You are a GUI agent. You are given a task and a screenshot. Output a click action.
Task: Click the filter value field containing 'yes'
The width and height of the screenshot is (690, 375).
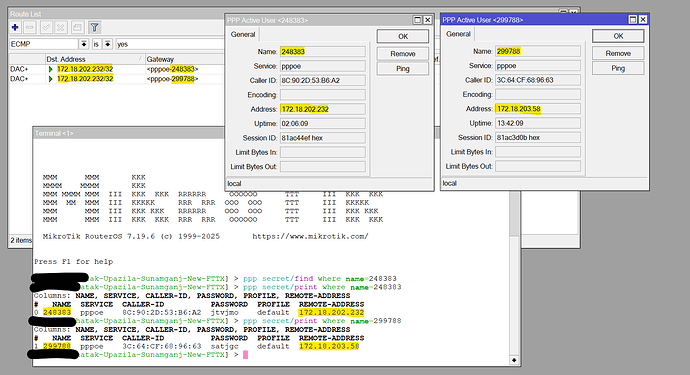pyautogui.click(x=170, y=44)
